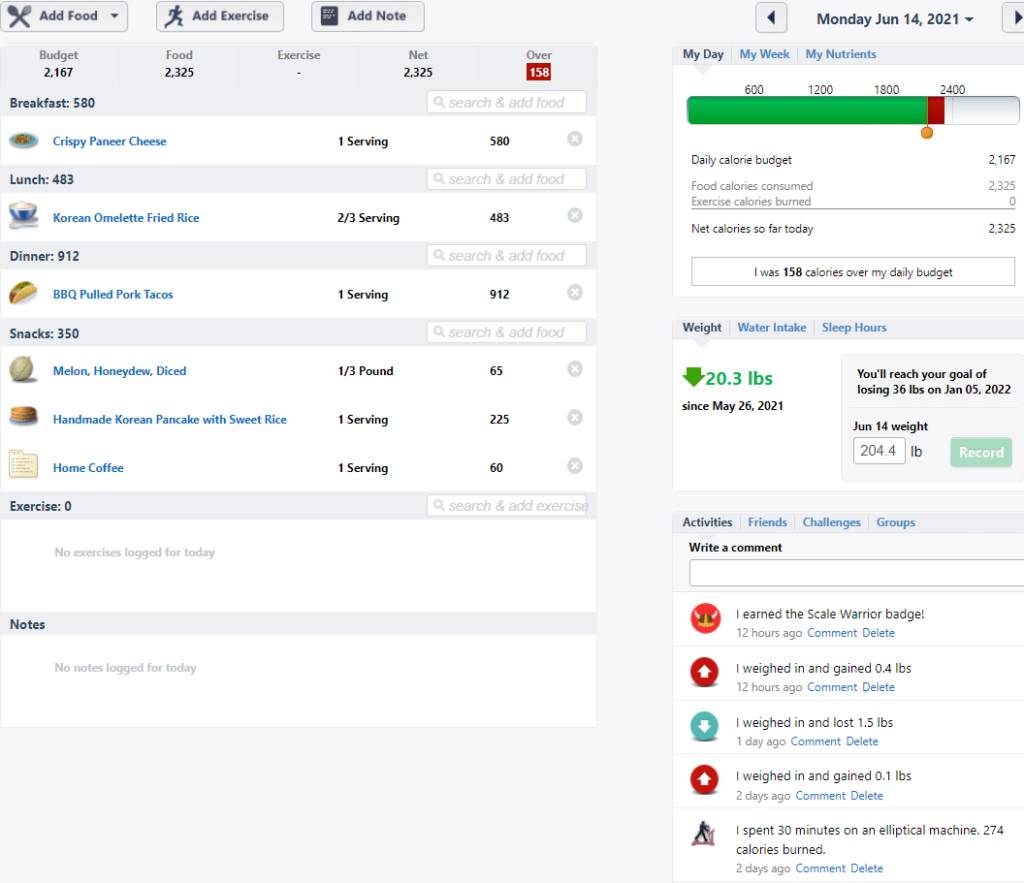
Task: Open the Water Intake tab
Action: (x=771, y=328)
